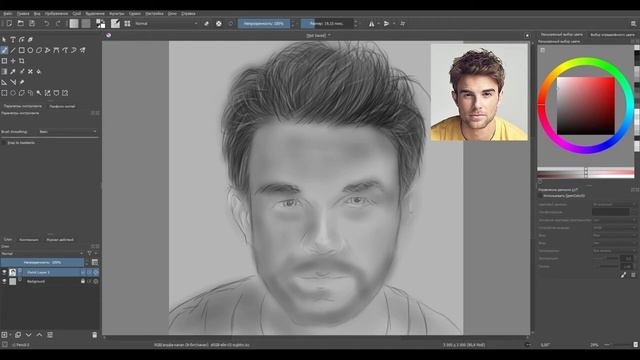640x360 pixels.
Task: Switch to the Журнал действий tab
Action: coord(60,240)
